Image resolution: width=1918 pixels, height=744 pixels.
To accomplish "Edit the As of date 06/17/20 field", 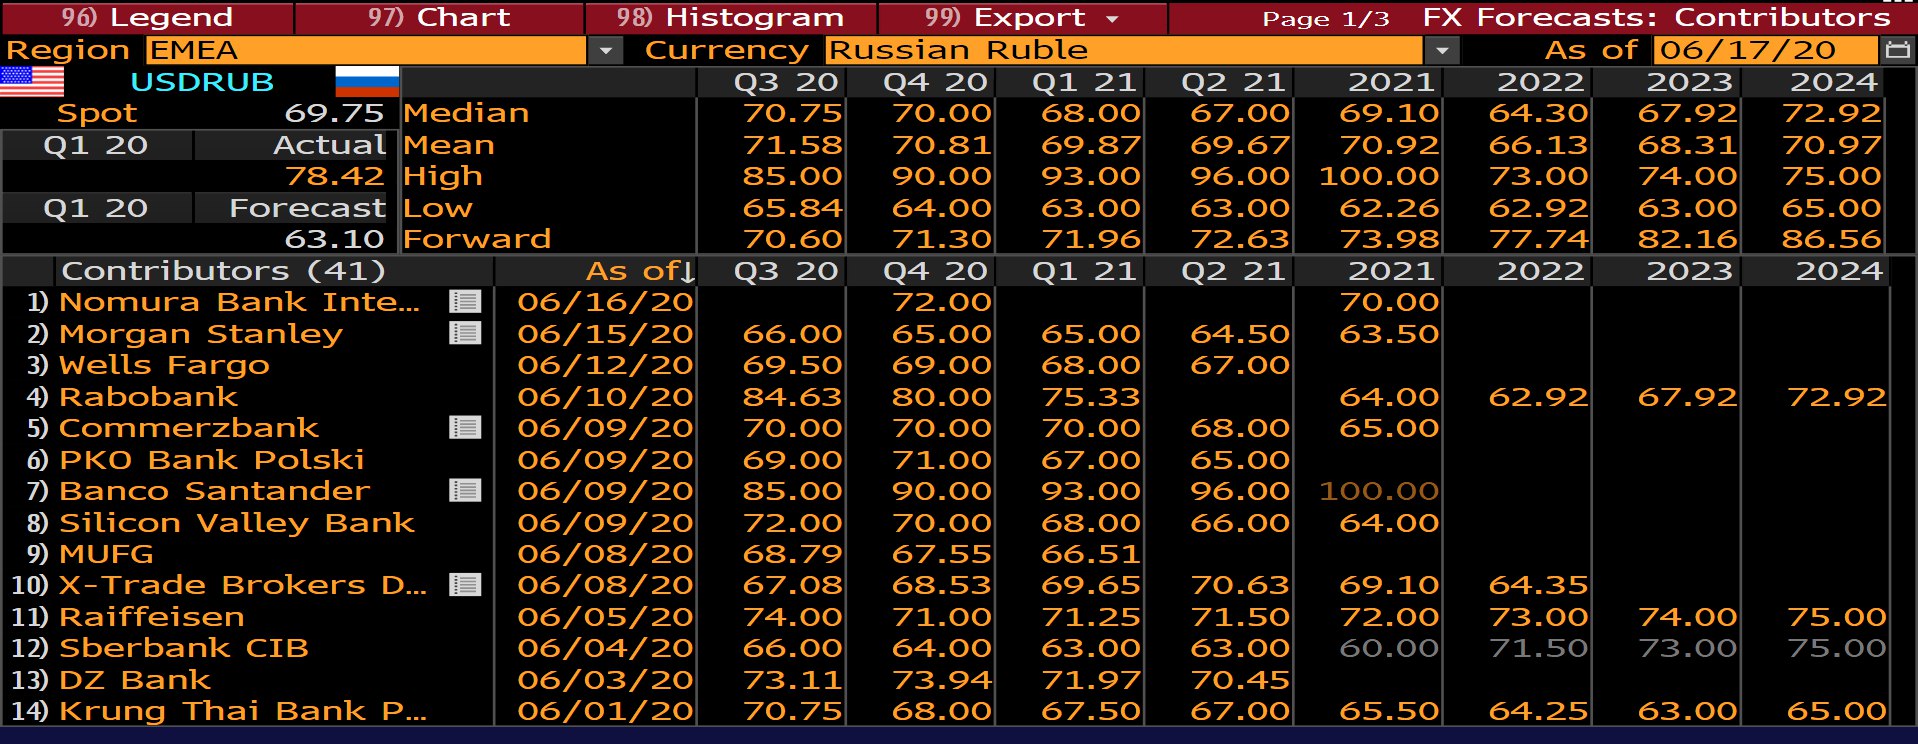I will coord(1766,50).
